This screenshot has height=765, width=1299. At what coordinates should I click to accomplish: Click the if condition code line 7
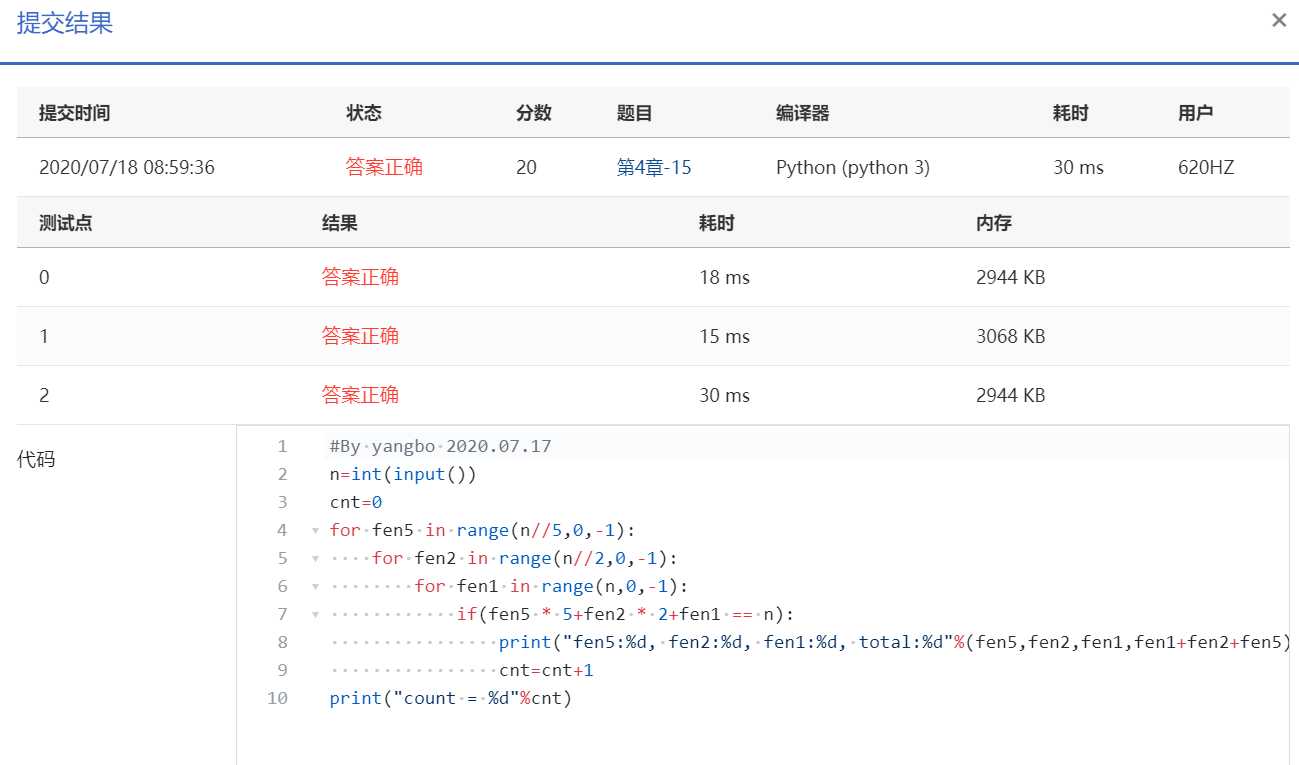[625, 614]
